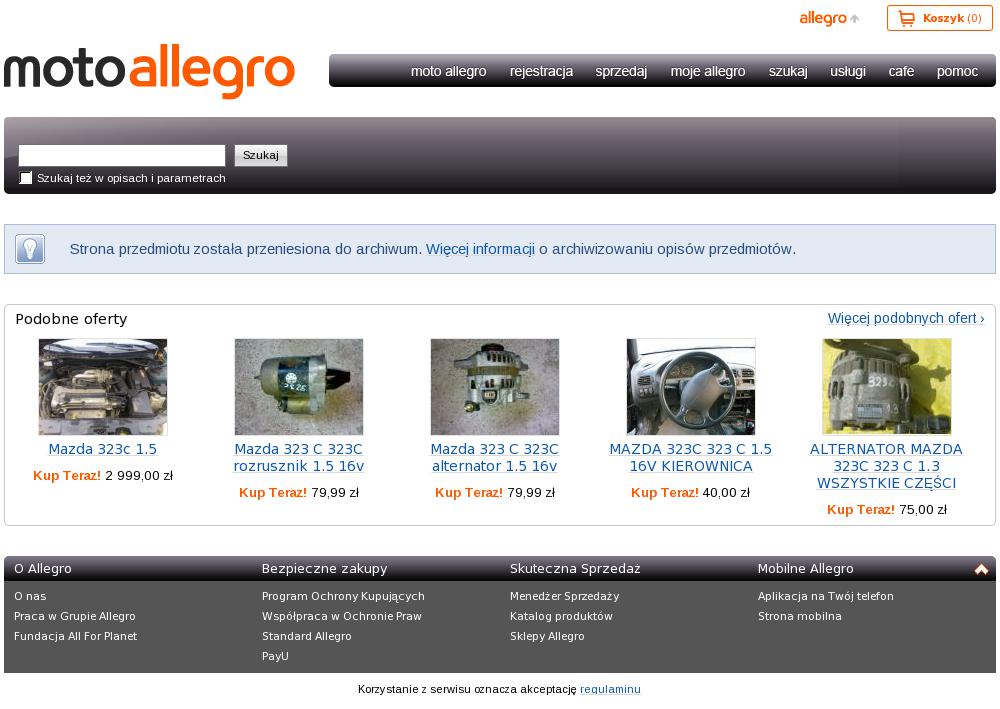Click the 'Bezpieczne zakupy' footer heading
Viewport: 1000px width, 709px height.
point(325,569)
